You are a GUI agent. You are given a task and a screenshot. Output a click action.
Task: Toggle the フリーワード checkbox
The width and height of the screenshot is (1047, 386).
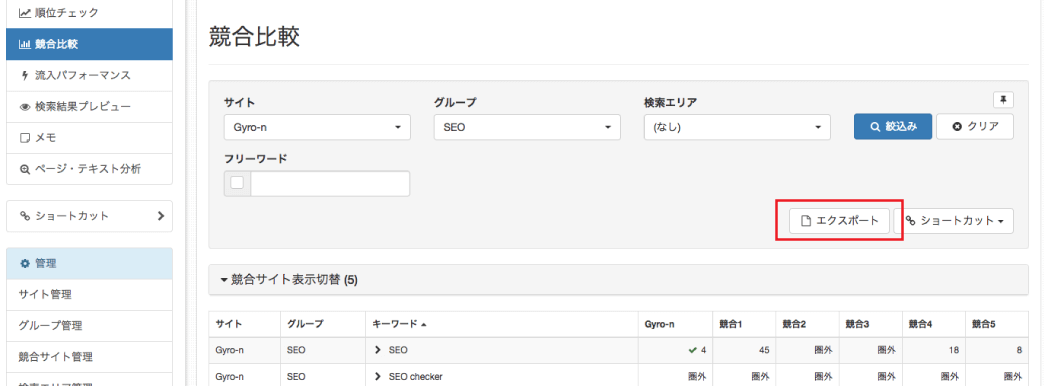click(x=237, y=184)
